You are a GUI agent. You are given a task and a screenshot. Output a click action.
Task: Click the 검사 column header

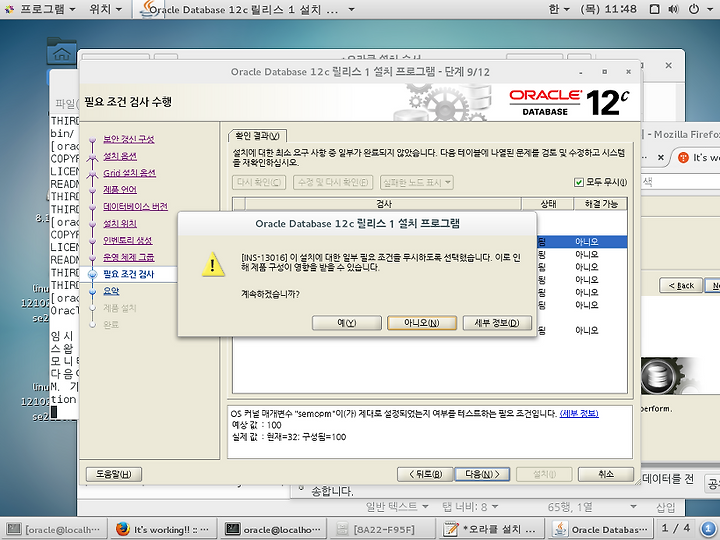[383, 204]
